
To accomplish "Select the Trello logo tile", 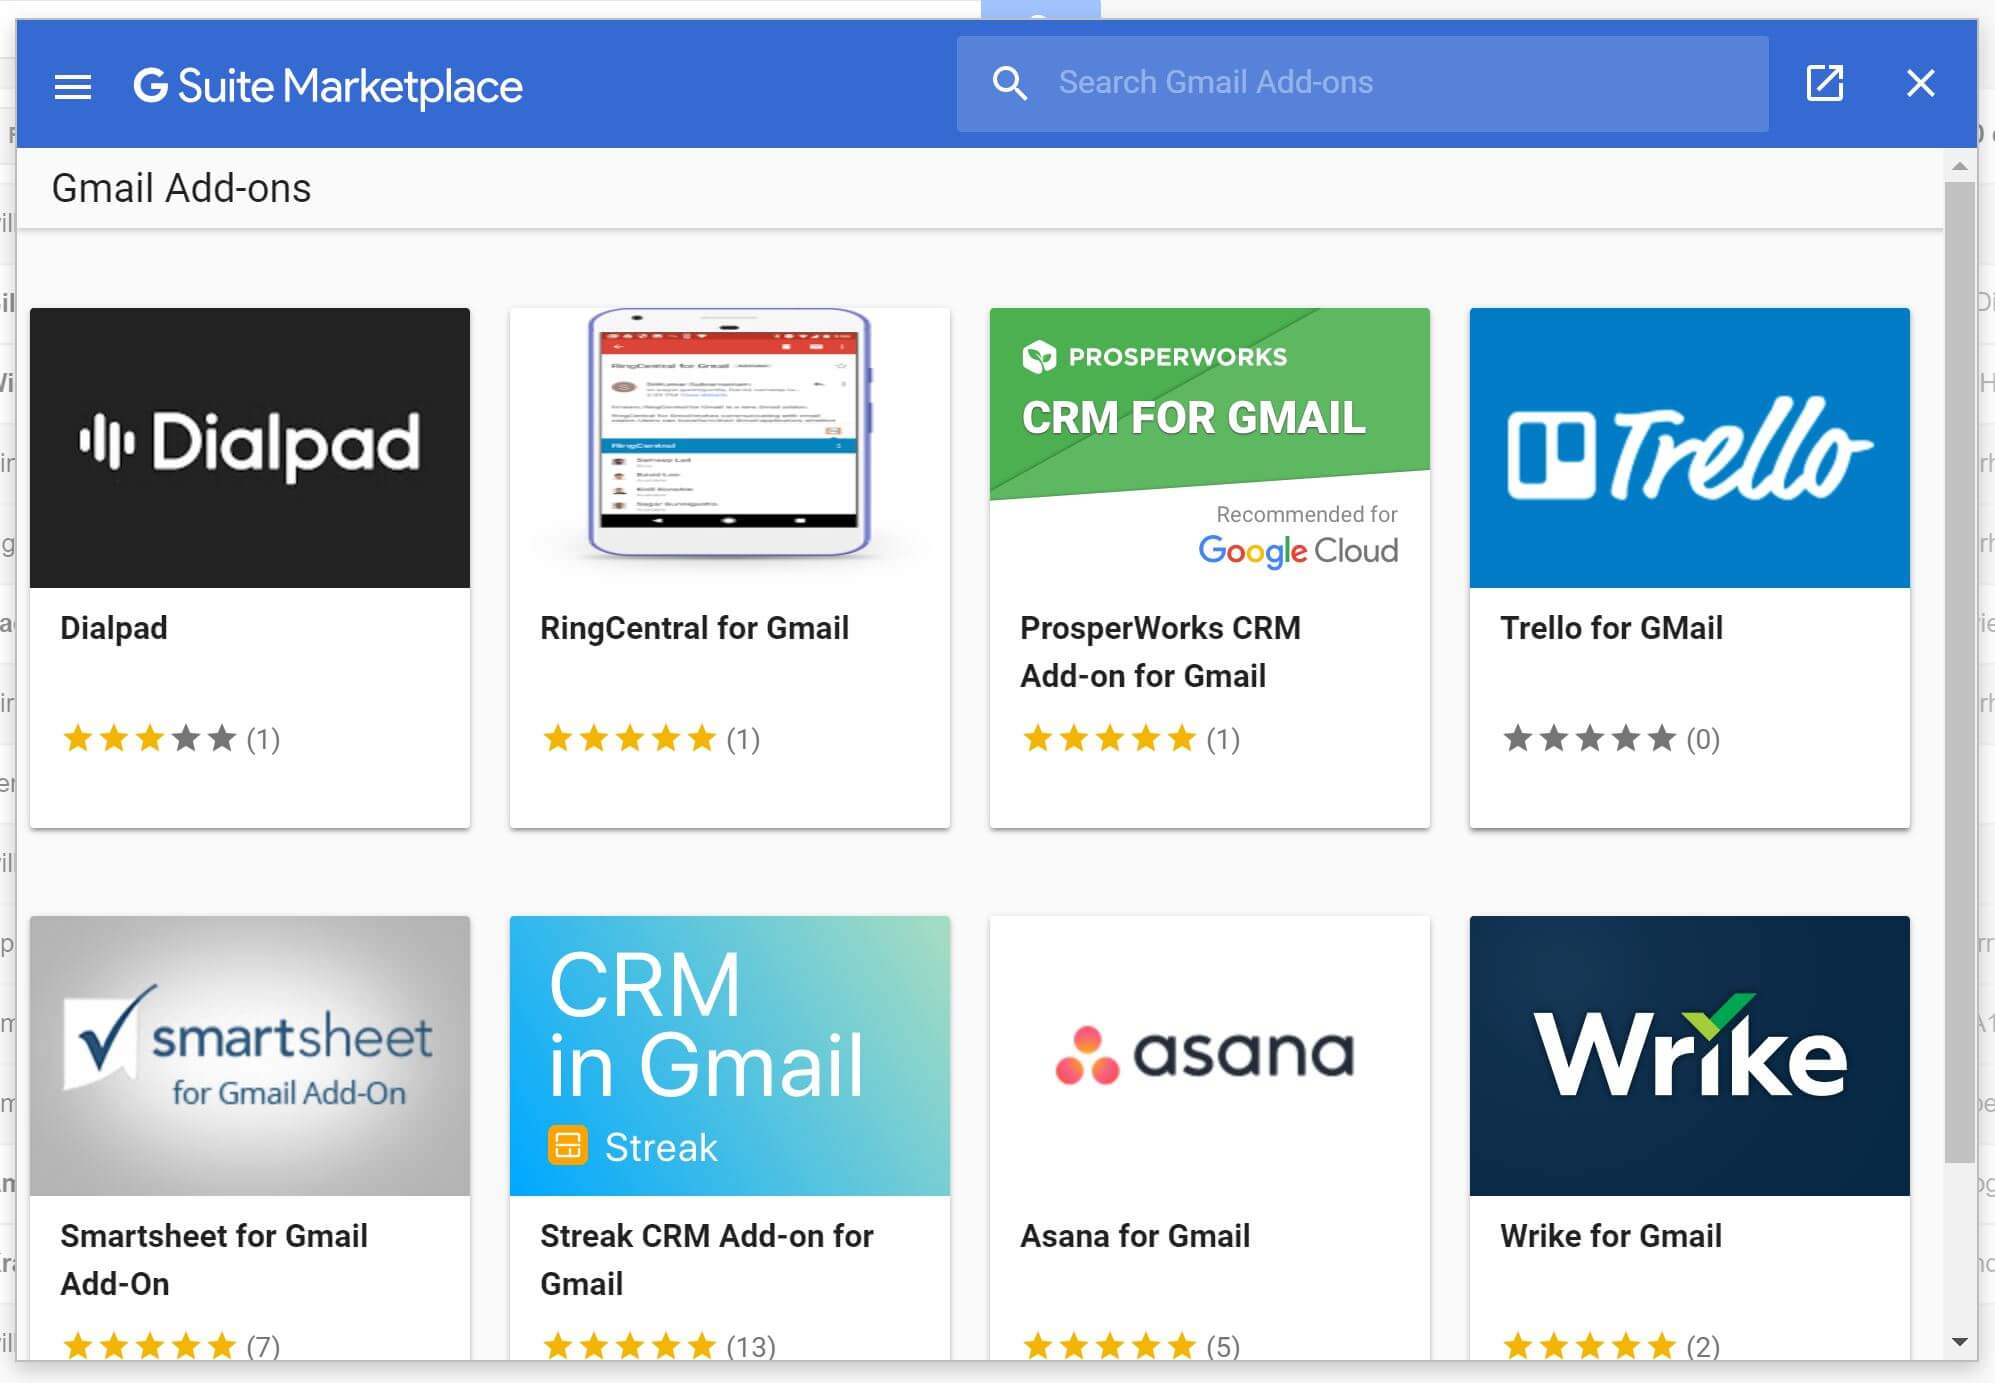I will [x=1689, y=447].
